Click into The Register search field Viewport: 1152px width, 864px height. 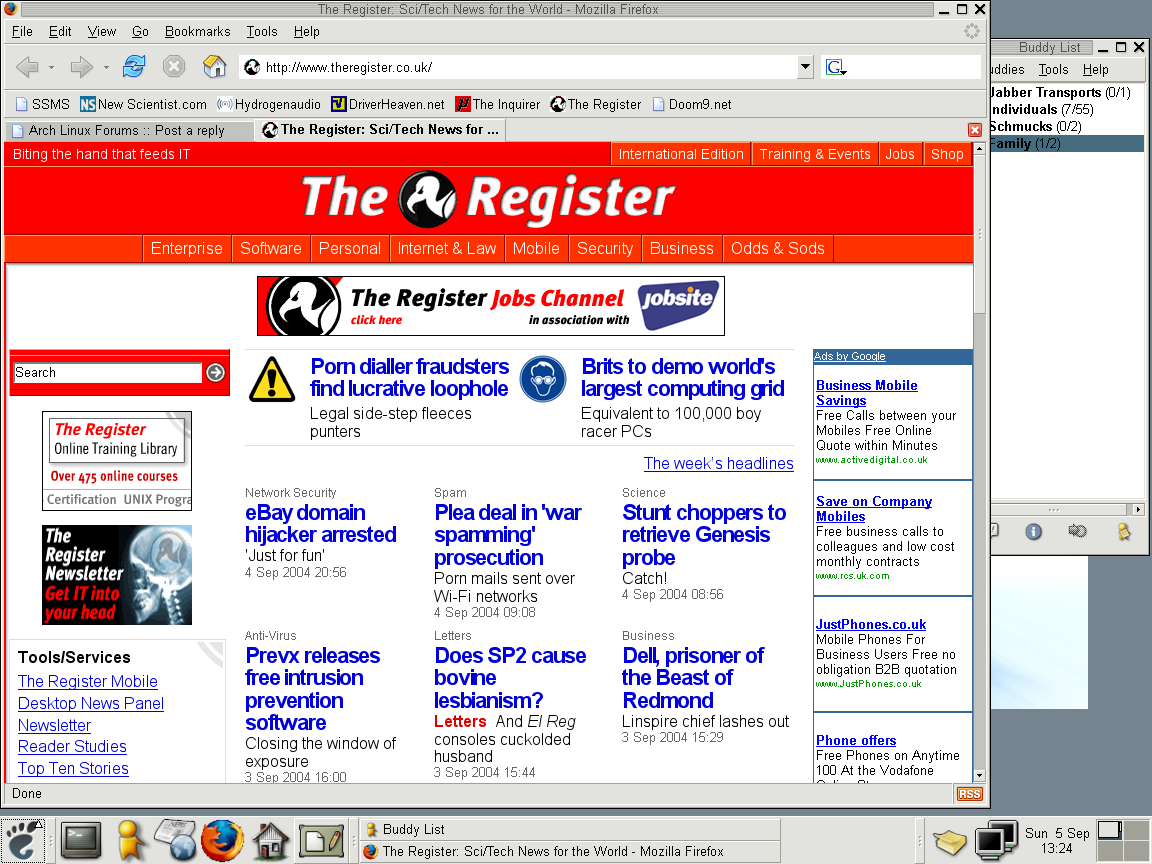108,373
